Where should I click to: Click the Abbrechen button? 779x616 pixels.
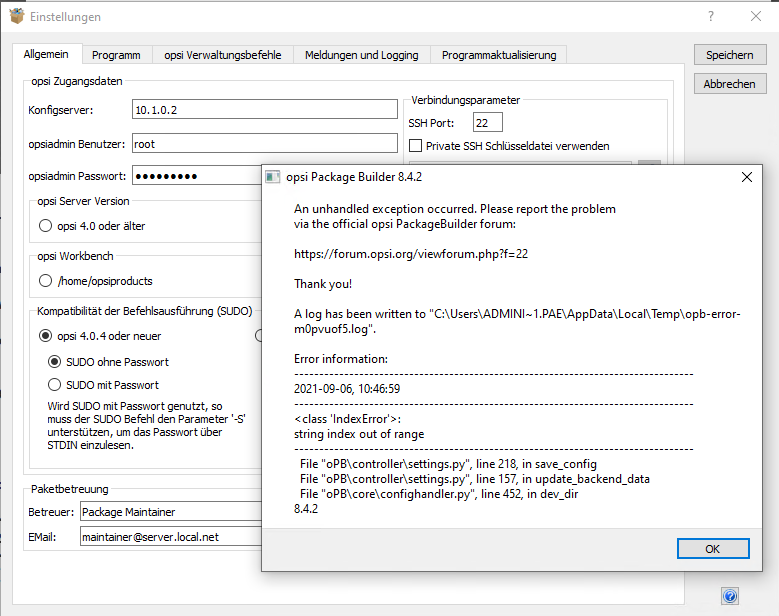point(730,84)
